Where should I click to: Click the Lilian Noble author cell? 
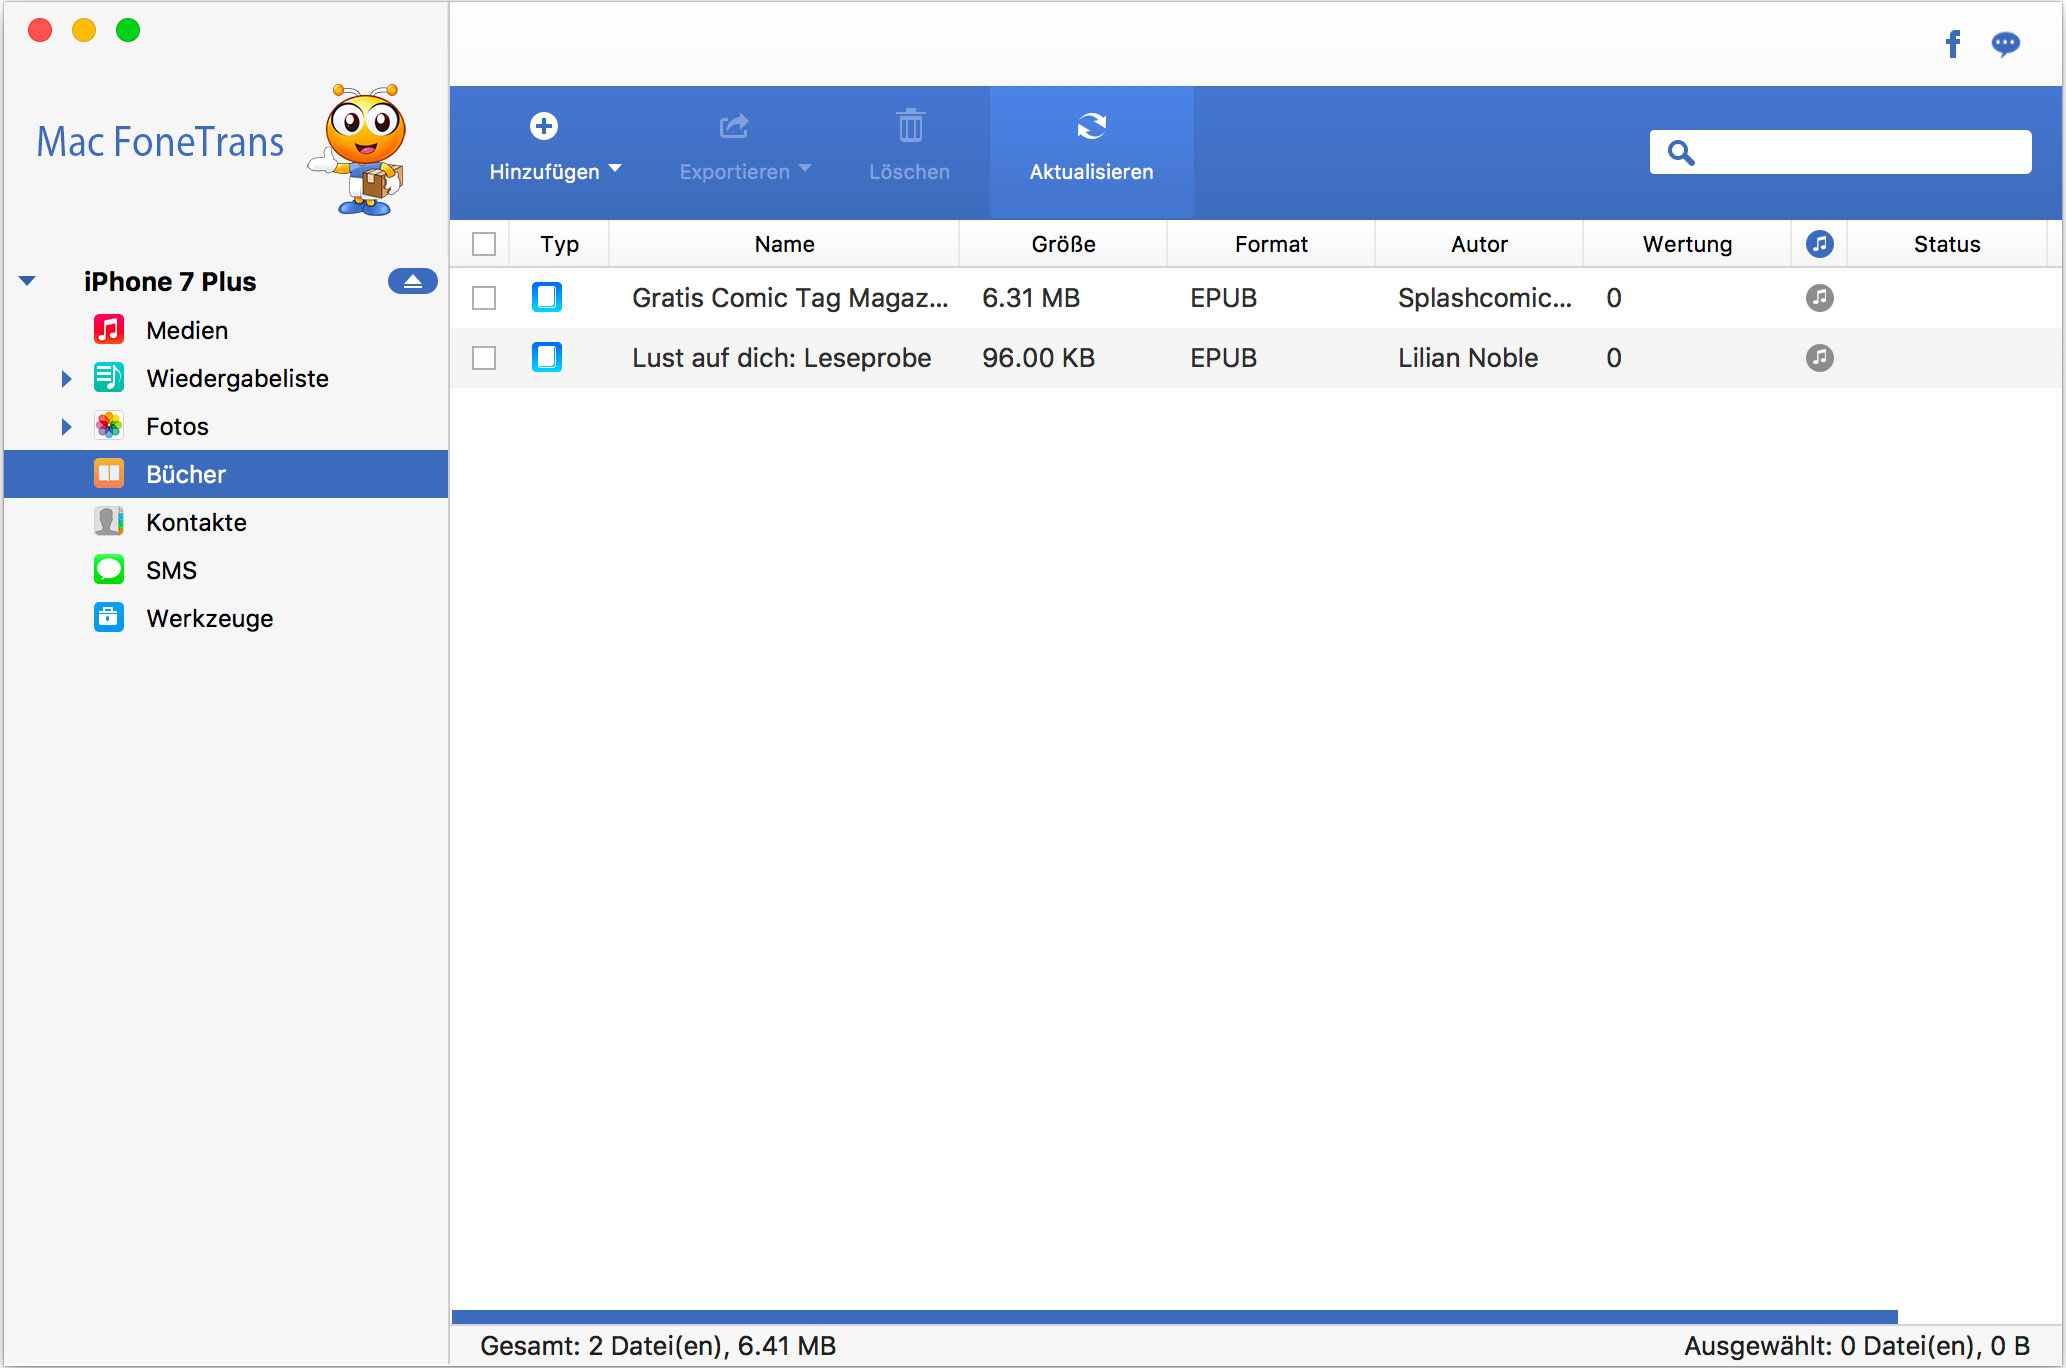tap(1468, 358)
